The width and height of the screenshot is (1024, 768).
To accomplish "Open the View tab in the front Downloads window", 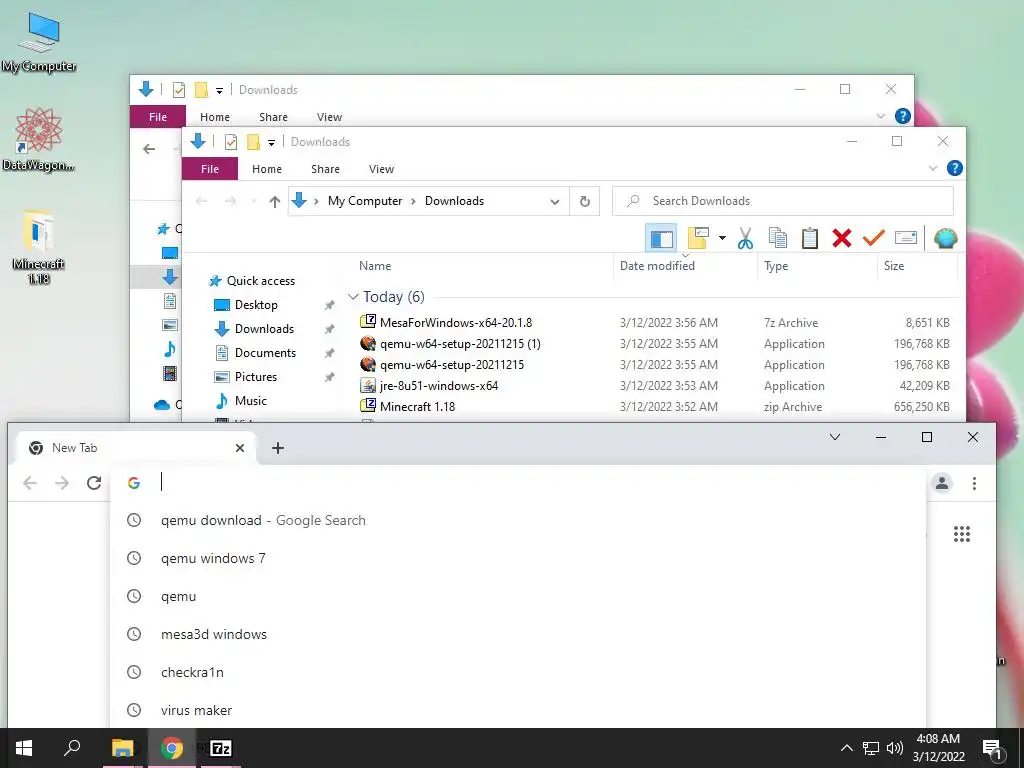I will coord(381,168).
